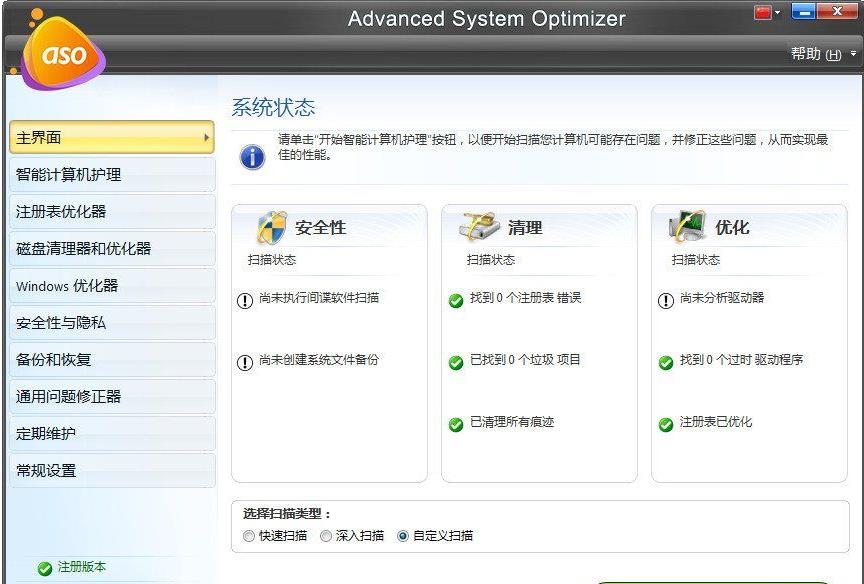Click the 注册版本 green check icon

click(44, 568)
